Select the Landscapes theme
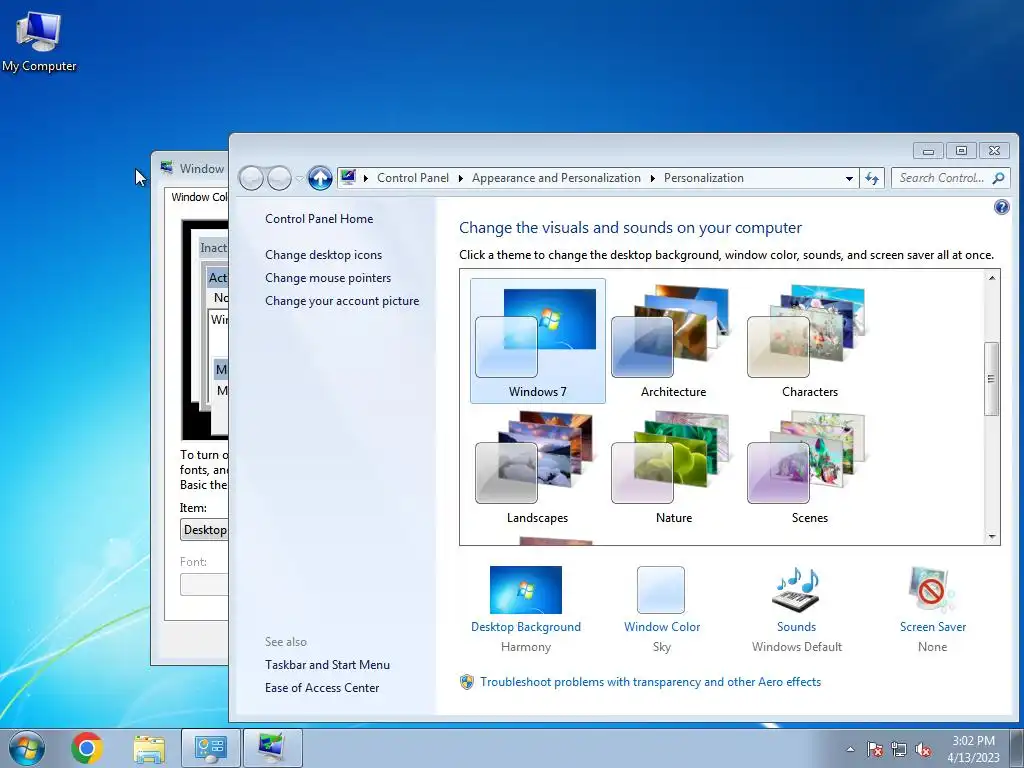The height and width of the screenshot is (768, 1024). 537,467
